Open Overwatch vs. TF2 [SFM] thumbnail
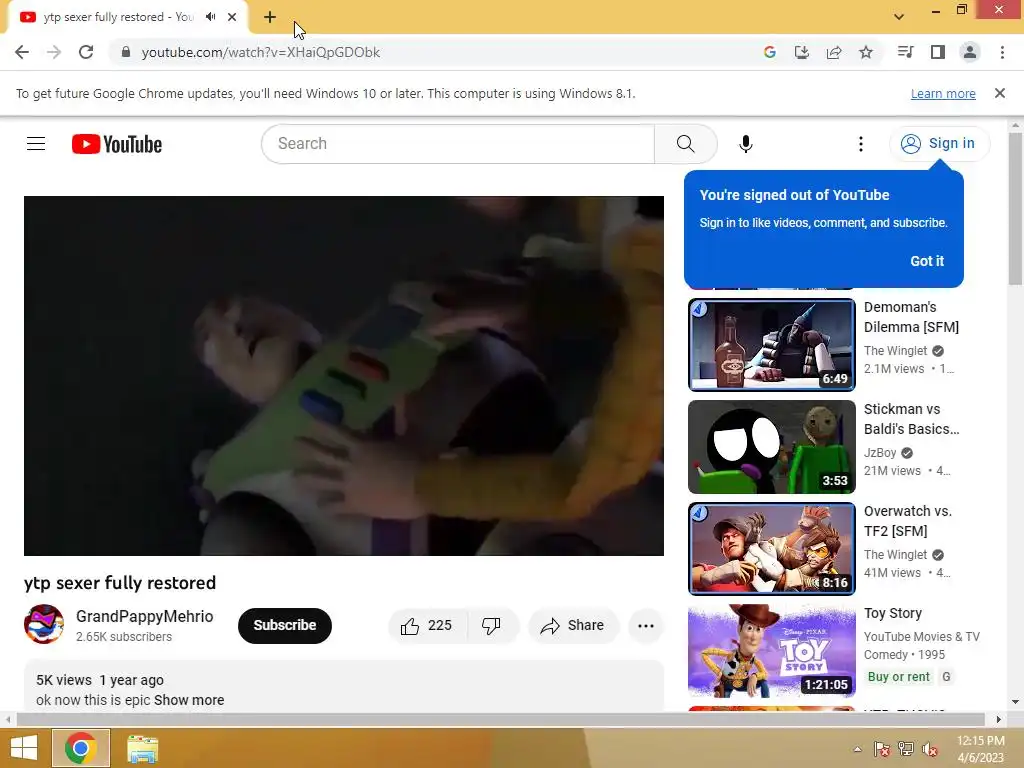The width and height of the screenshot is (1024, 768). 771,549
